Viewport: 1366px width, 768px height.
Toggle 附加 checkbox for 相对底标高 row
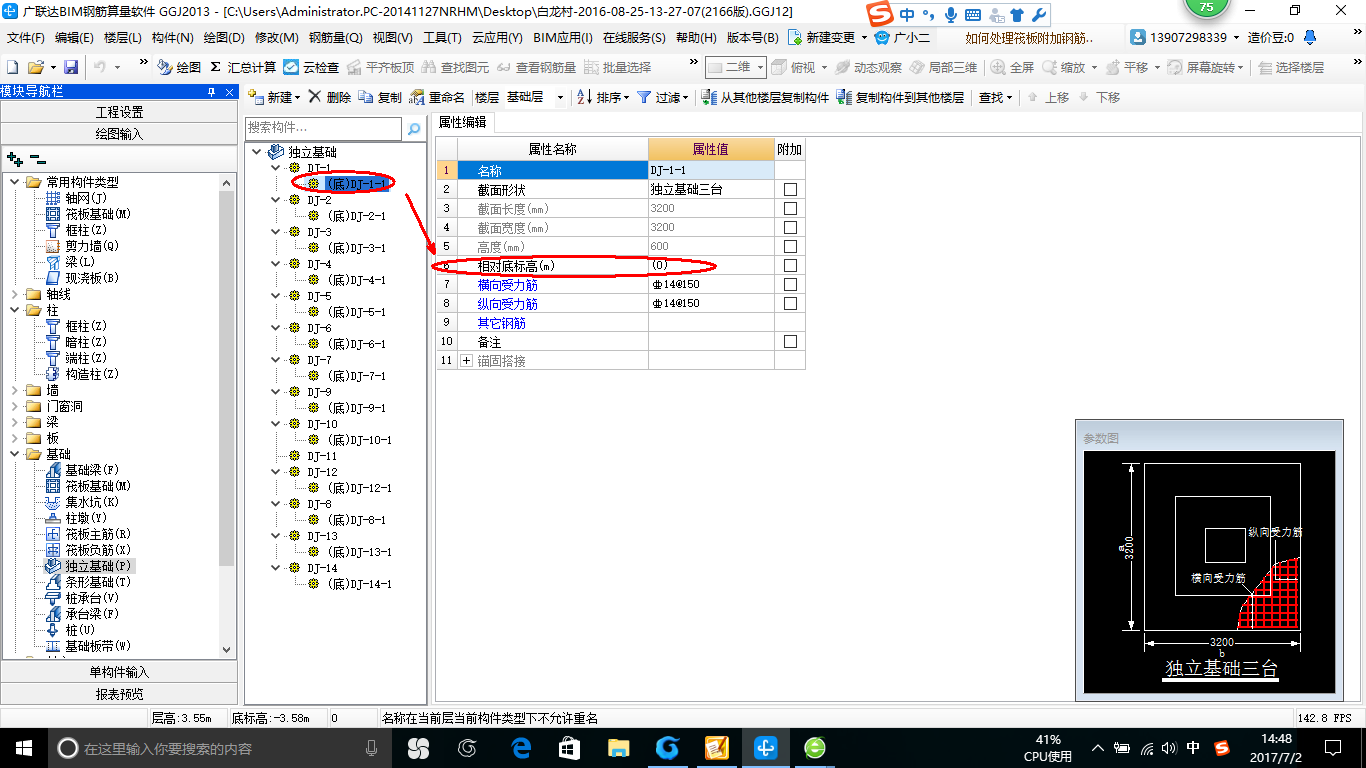click(x=790, y=265)
